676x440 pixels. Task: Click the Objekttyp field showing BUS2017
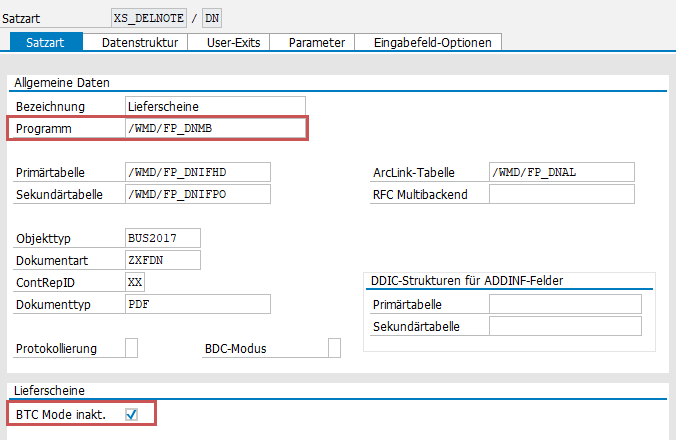coord(163,238)
